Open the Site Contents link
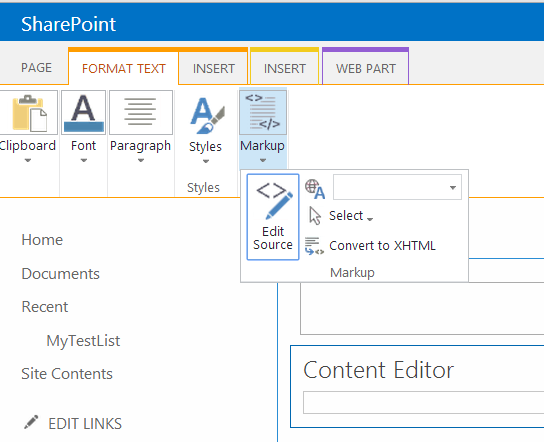 (x=67, y=374)
